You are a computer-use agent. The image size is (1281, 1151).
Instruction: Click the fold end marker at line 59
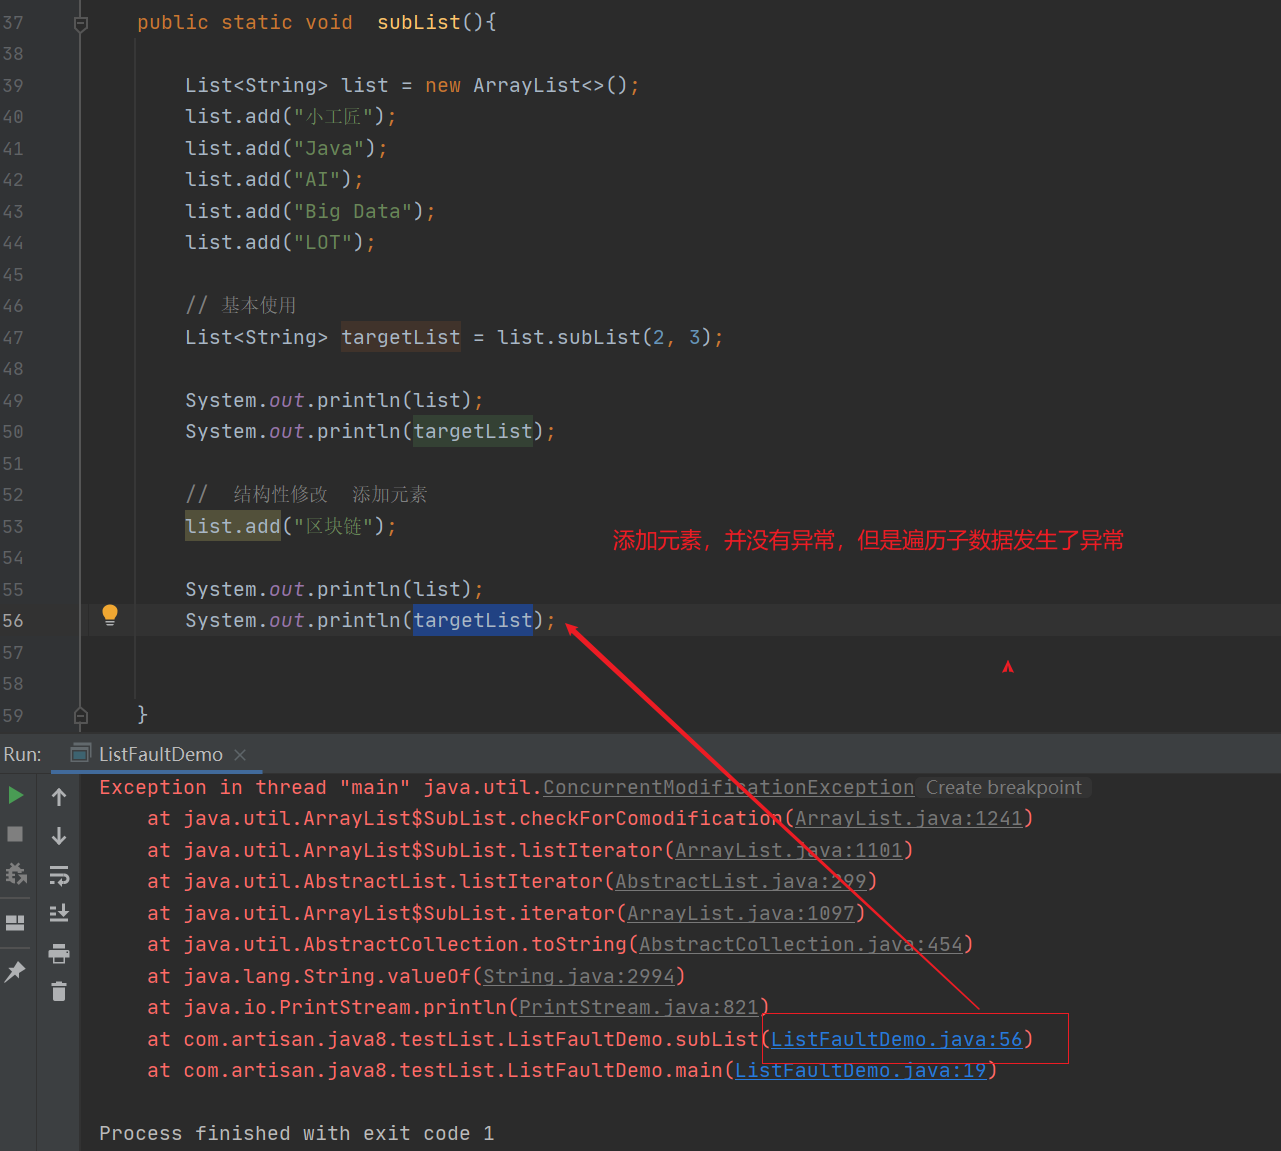[81, 715]
